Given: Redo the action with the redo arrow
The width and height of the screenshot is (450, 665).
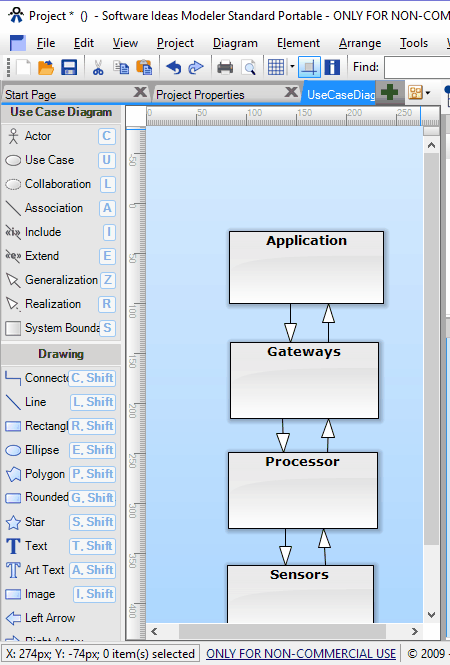Looking at the screenshot, I should pyautogui.click(x=196, y=67).
